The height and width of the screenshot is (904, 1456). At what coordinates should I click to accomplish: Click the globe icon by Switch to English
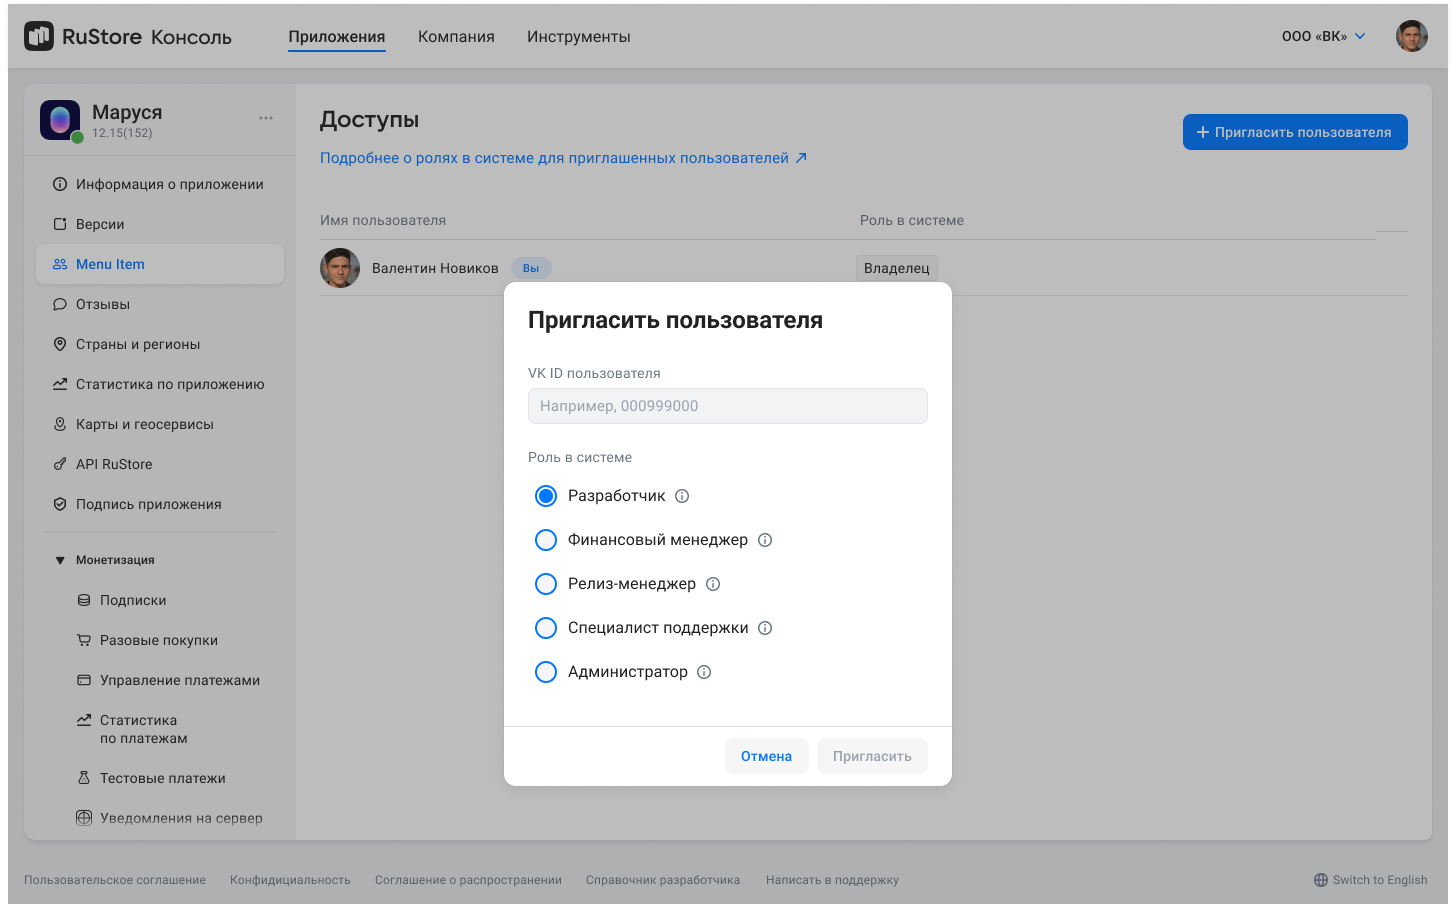click(1321, 880)
